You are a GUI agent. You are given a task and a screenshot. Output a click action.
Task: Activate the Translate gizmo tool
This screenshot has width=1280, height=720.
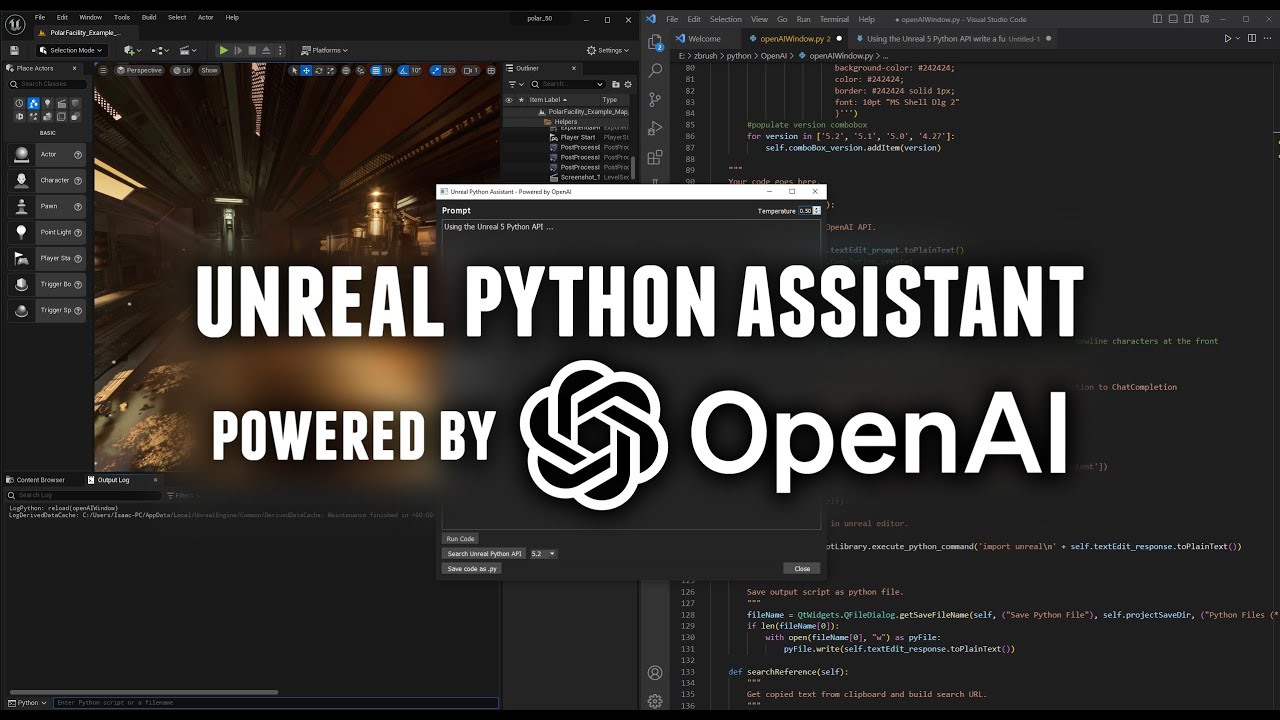point(306,70)
